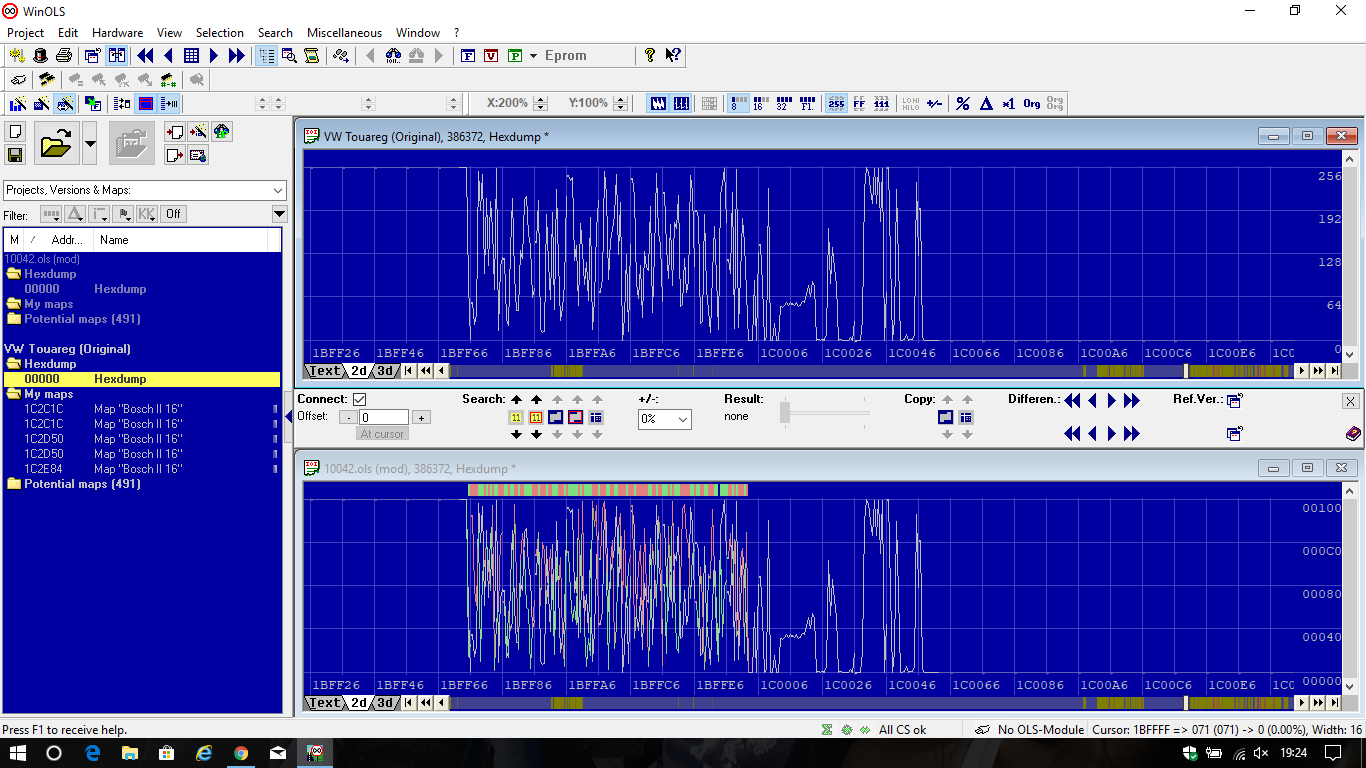The width and height of the screenshot is (1366, 768).
Task: Open the Hardware menu
Action: [x=117, y=33]
